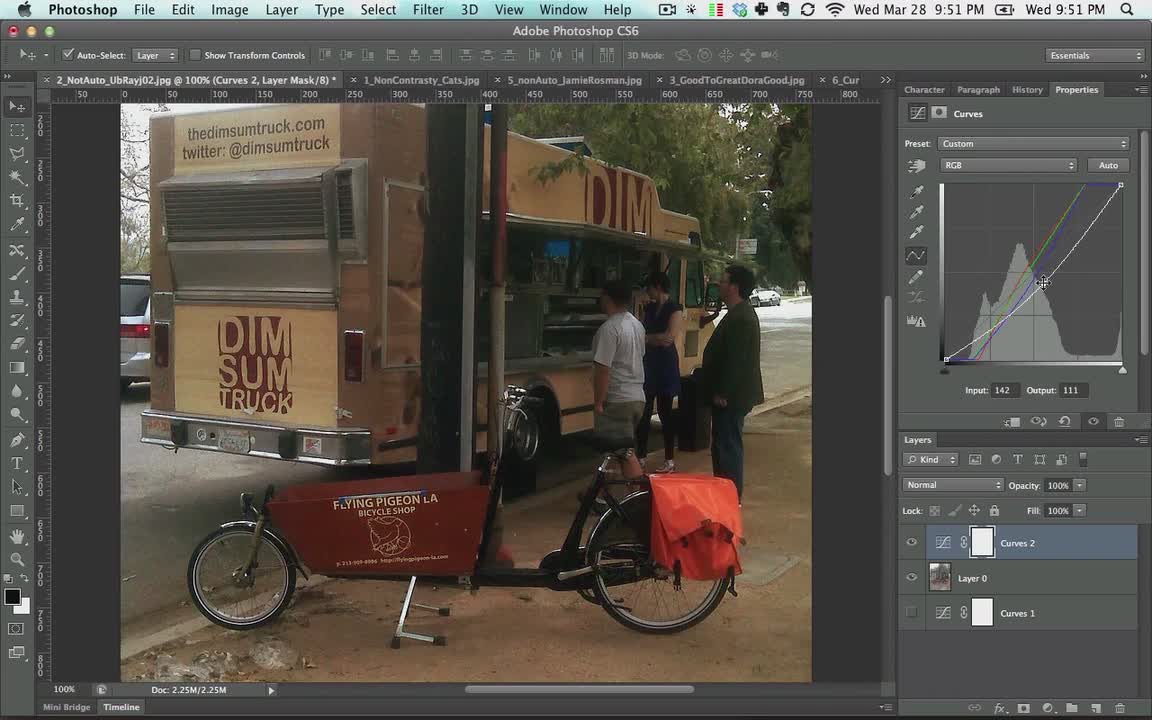Toggle lock all padlock icon
1152x720 pixels.
point(994,511)
